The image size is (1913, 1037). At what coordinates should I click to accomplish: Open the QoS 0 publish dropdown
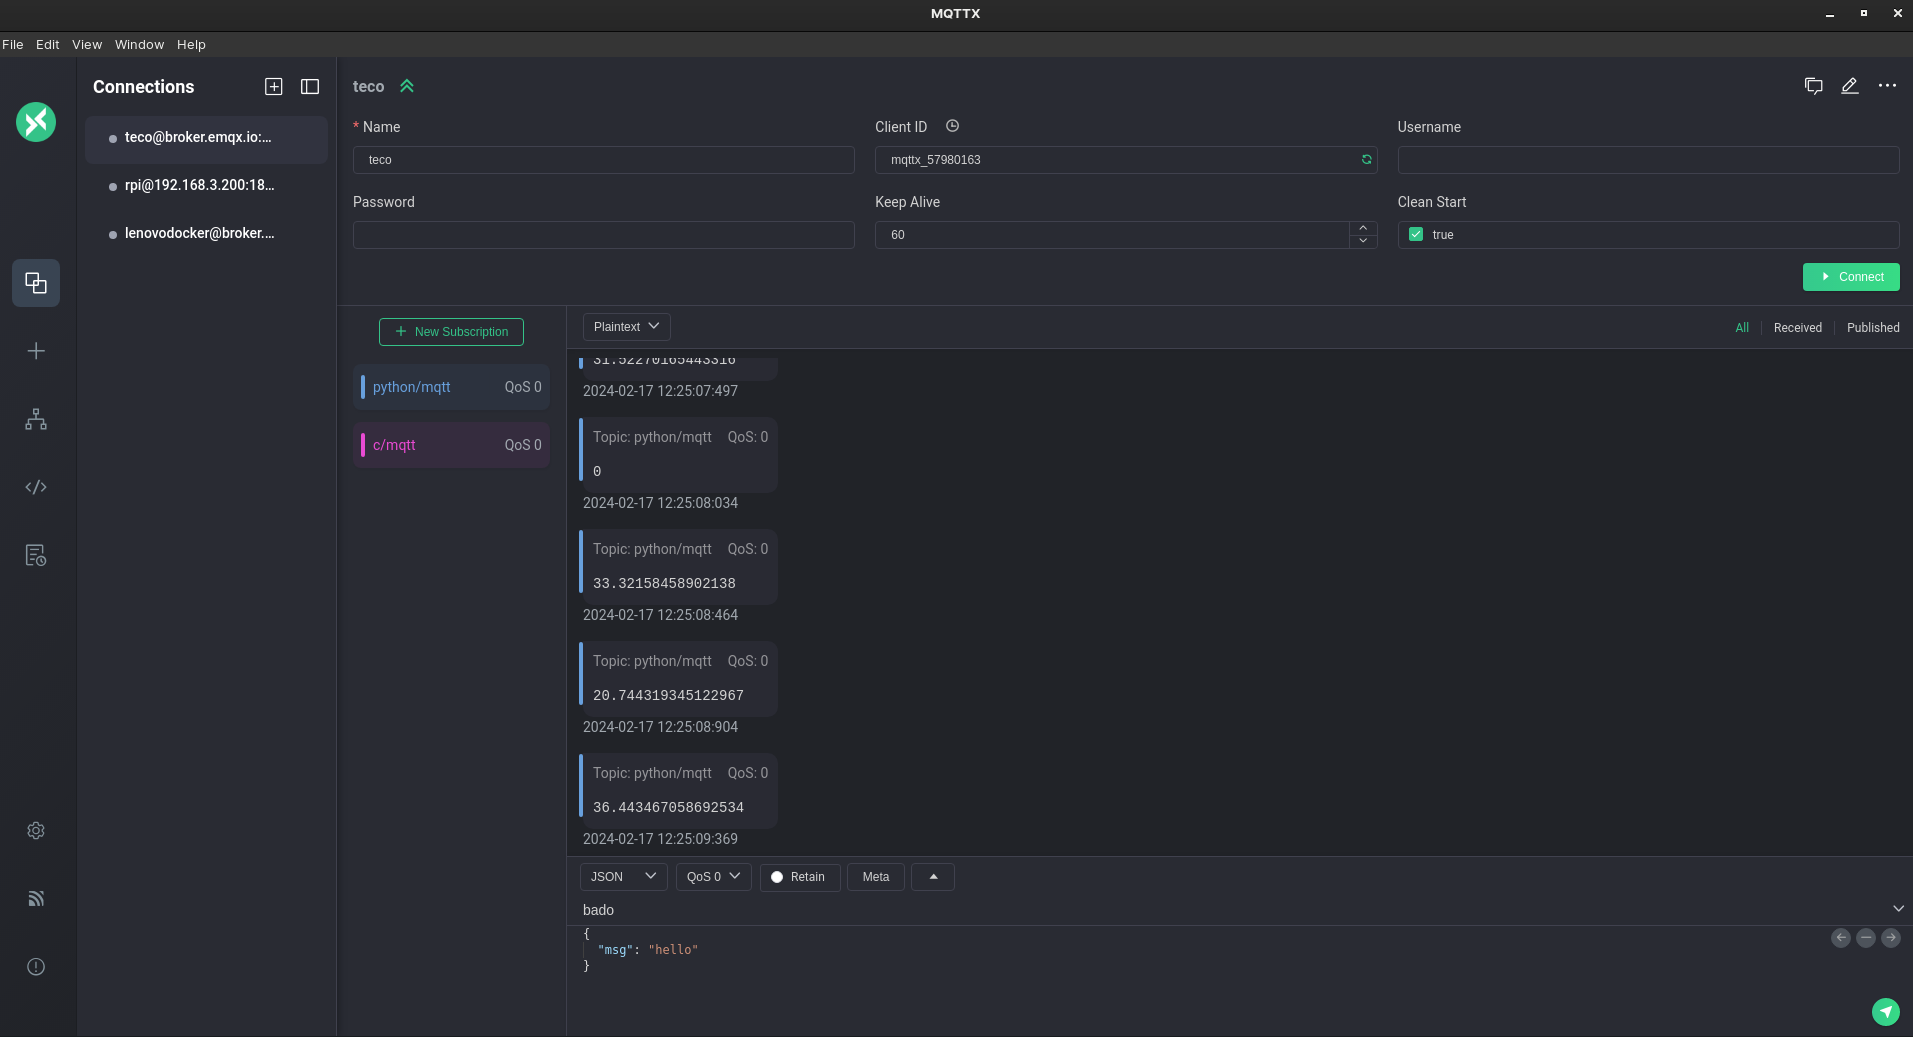click(714, 877)
